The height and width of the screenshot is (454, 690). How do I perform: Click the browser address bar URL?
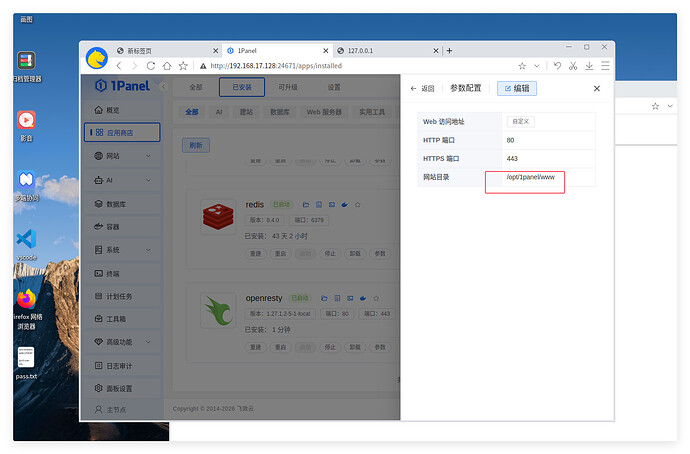280,66
